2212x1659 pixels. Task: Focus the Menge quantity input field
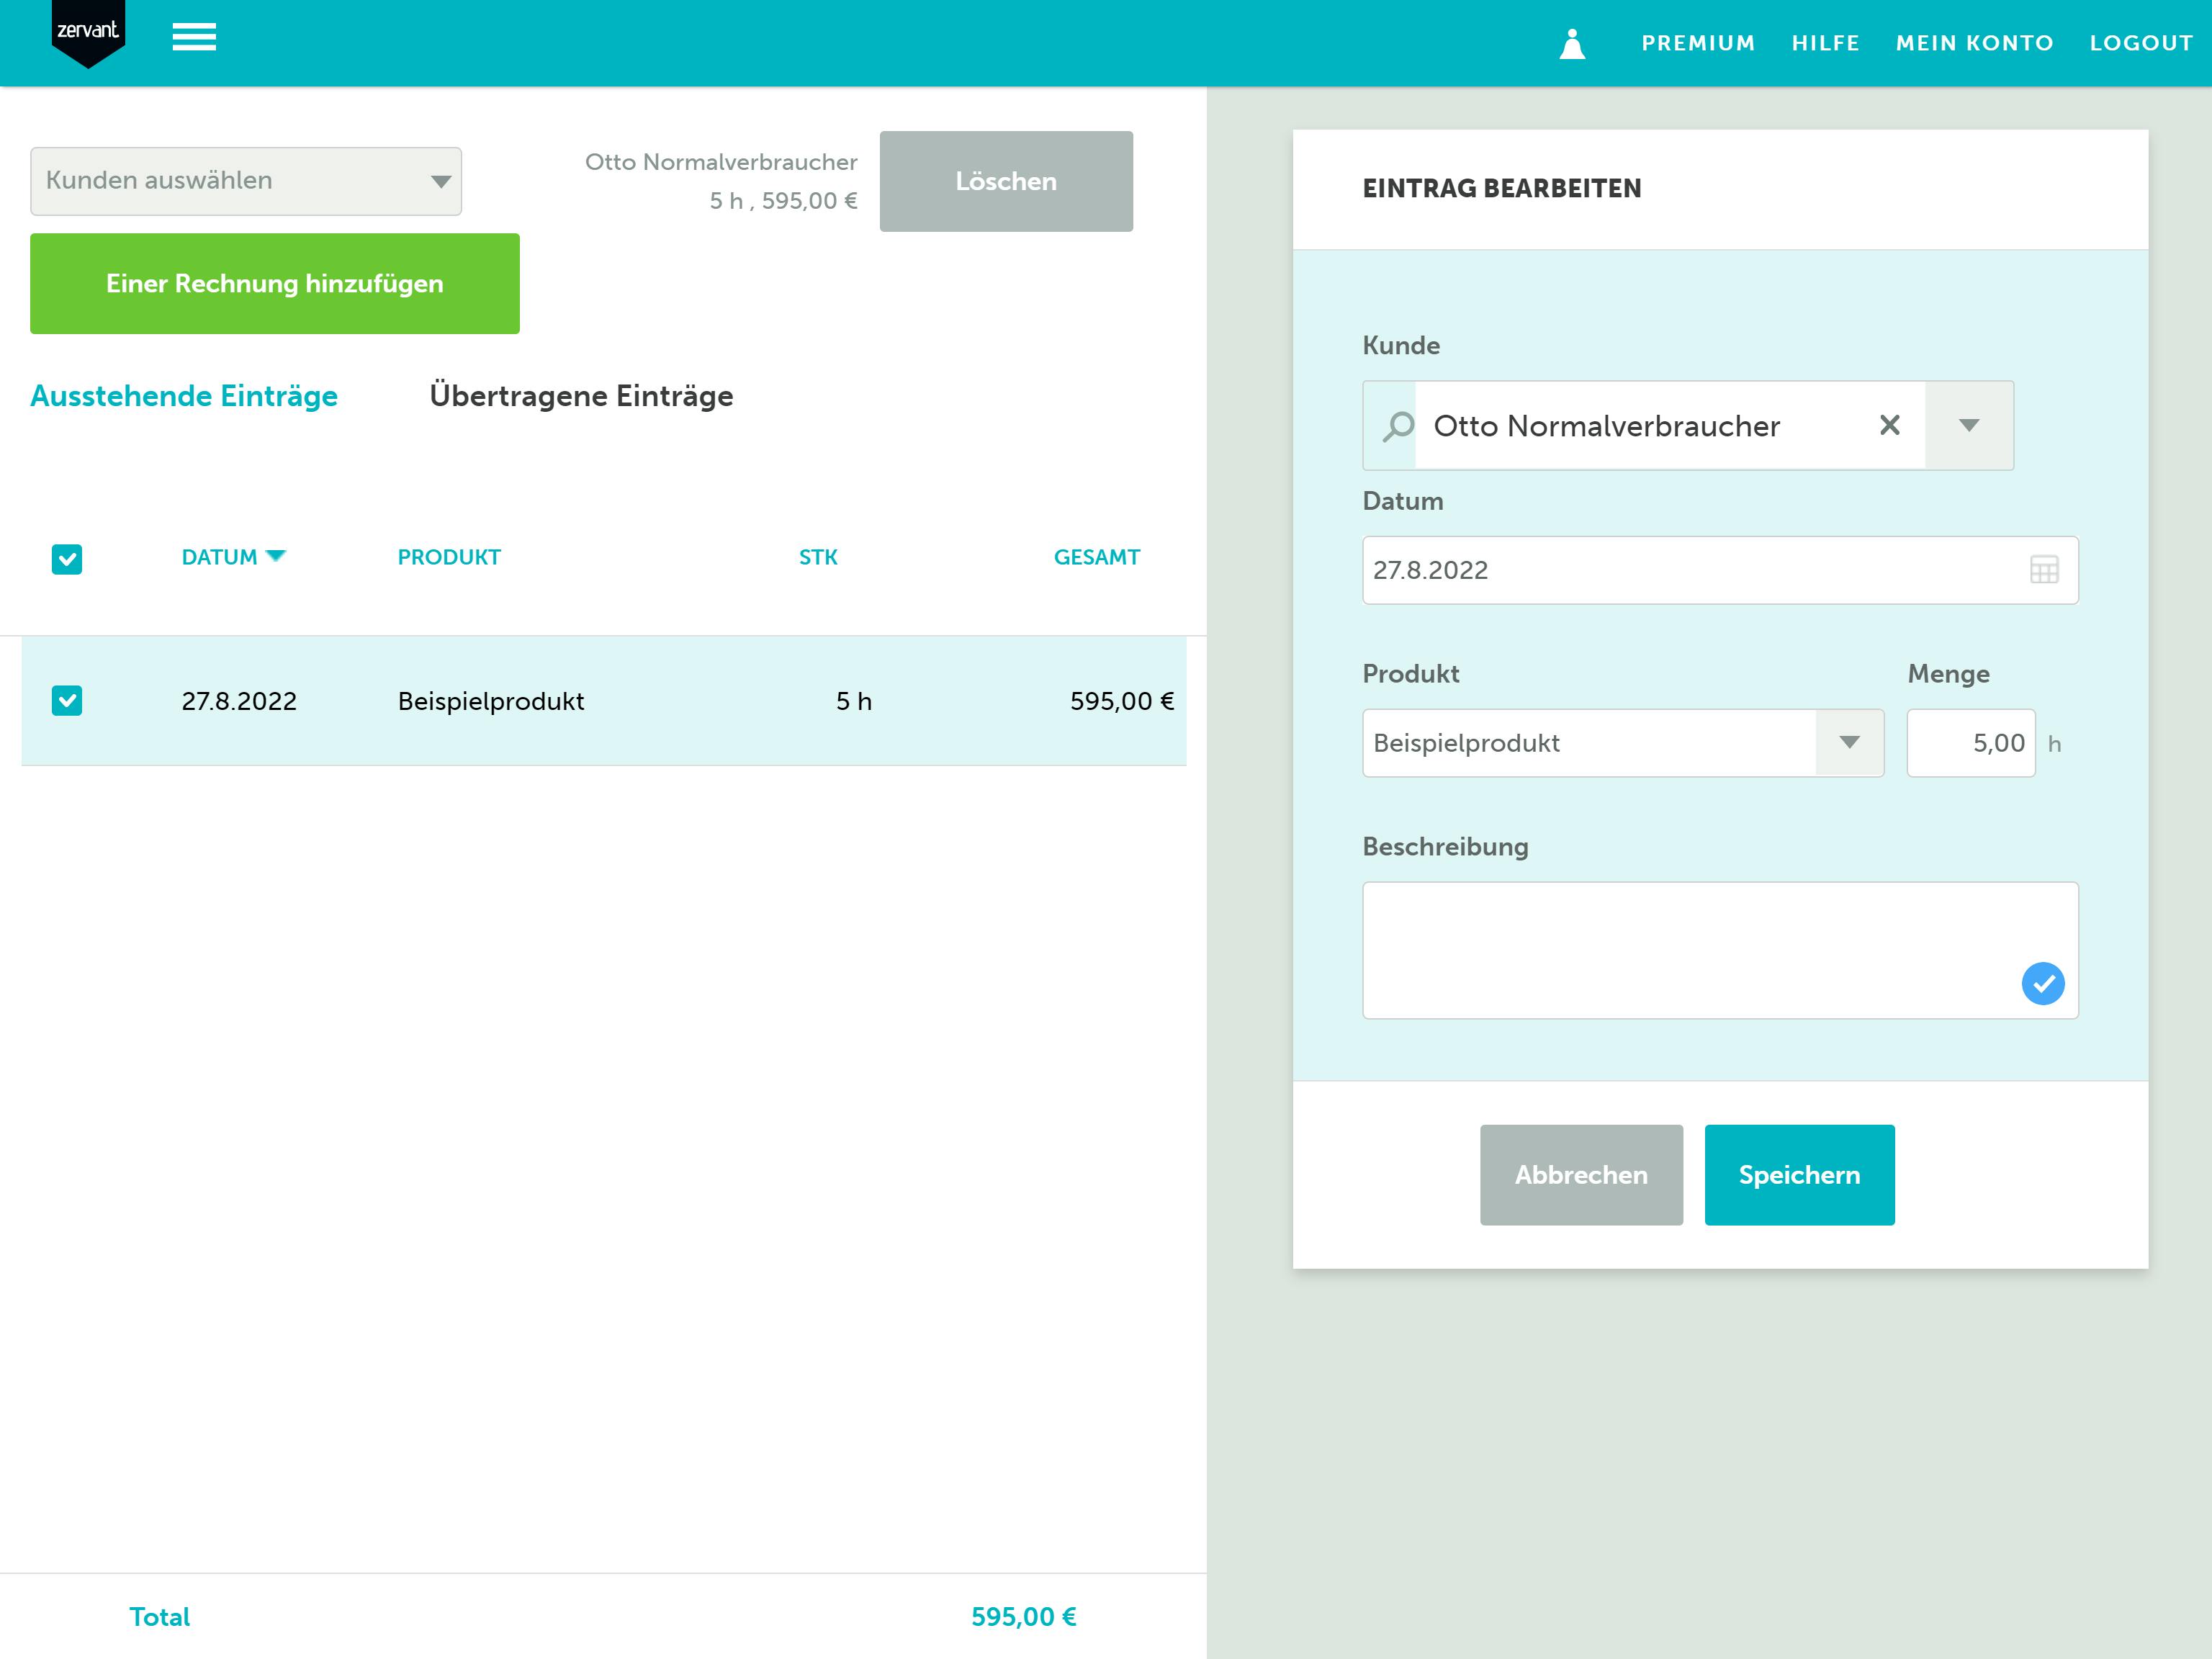(1970, 742)
